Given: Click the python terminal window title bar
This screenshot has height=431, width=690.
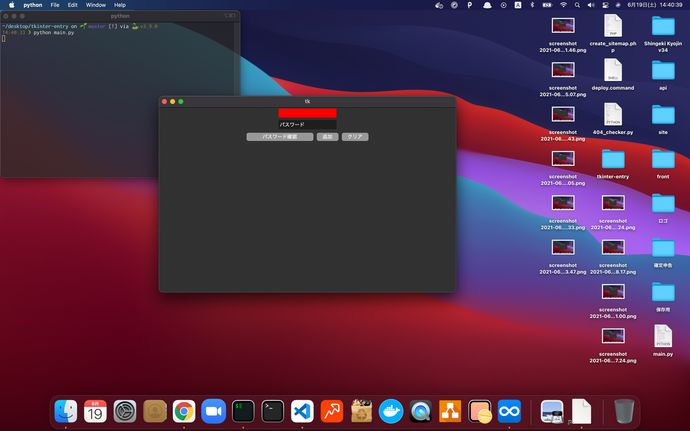Looking at the screenshot, I should click(x=120, y=16).
